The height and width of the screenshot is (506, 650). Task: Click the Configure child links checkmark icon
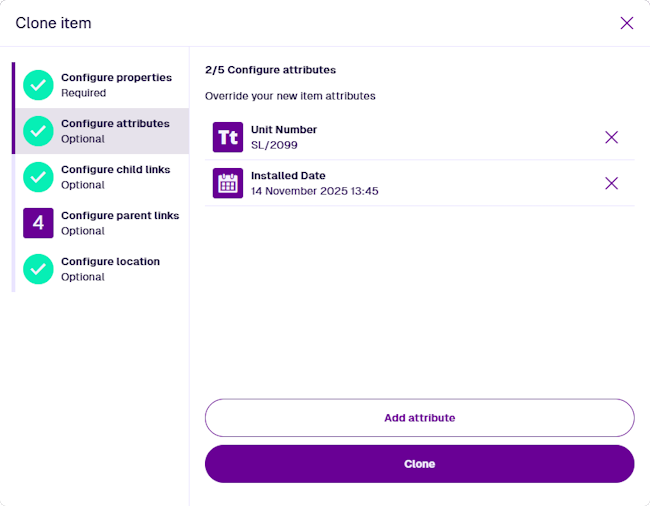point(38,177)
